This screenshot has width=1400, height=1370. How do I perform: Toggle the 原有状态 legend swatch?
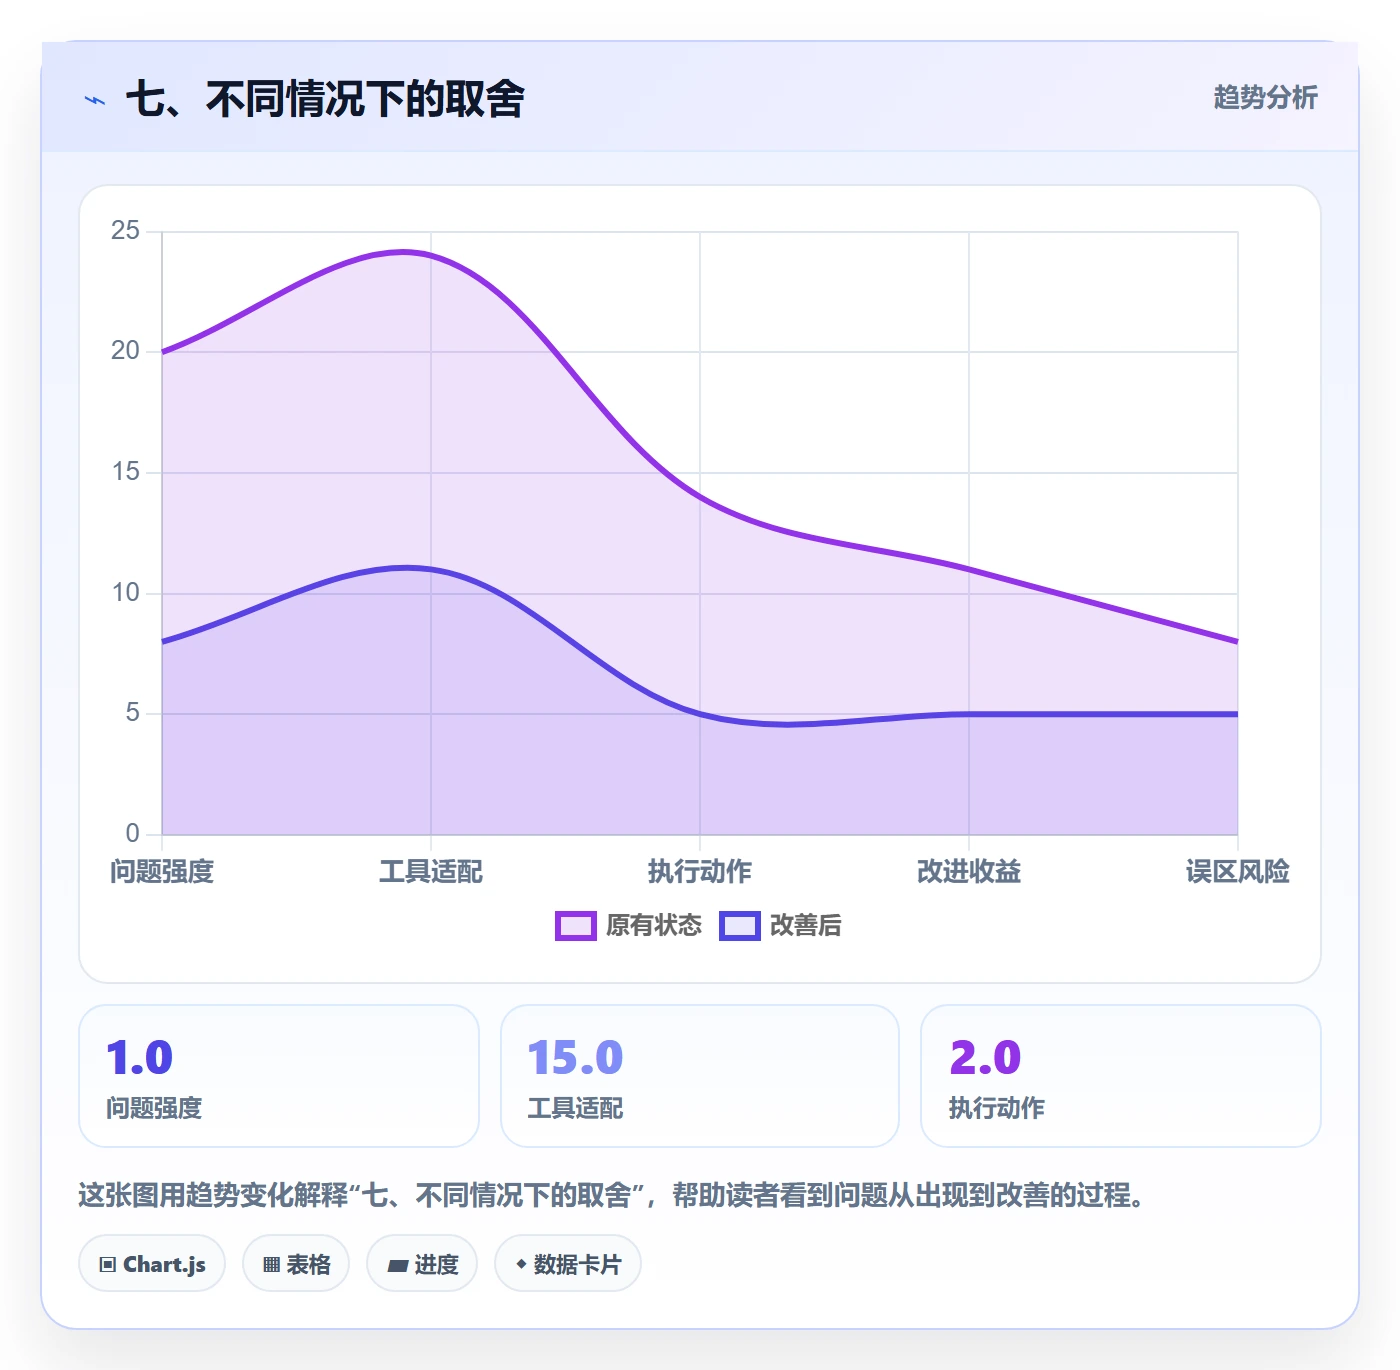pos(575,926)
